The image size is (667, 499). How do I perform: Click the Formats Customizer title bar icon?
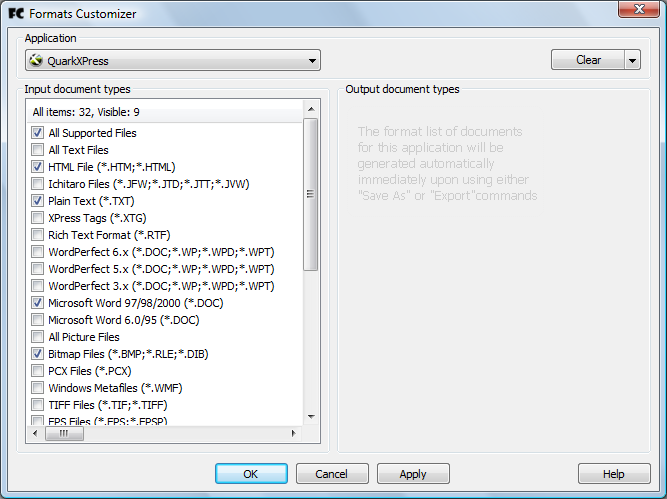coord(15,14)
